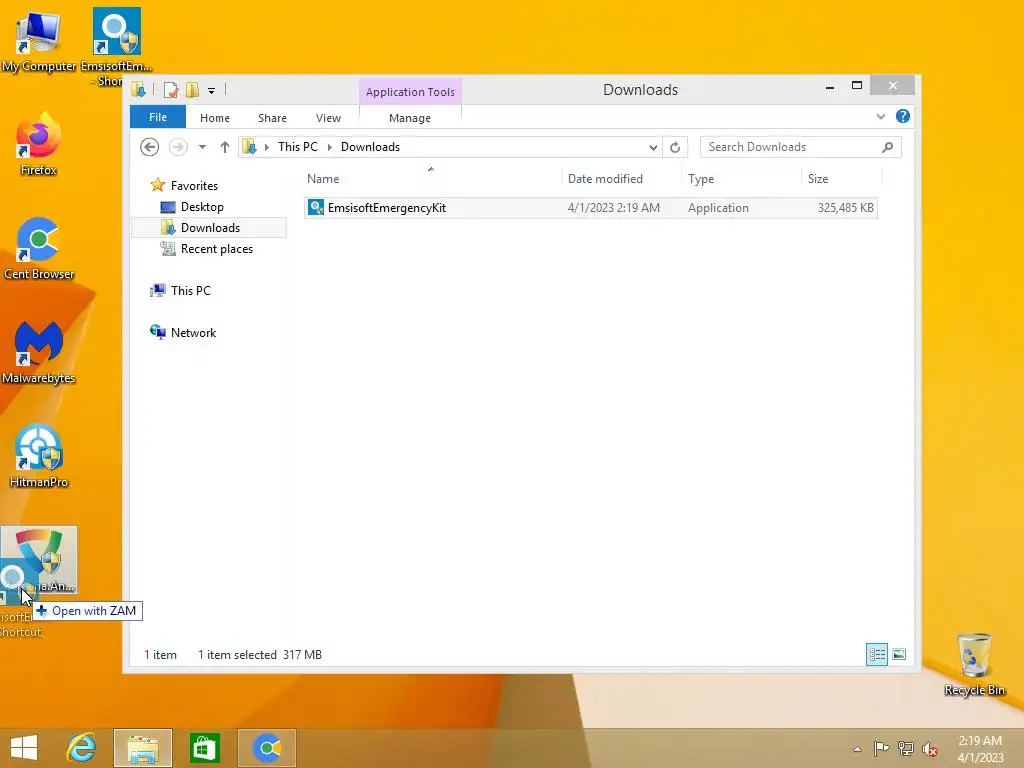Click the Properties icon in quick access toolbar

171,90
